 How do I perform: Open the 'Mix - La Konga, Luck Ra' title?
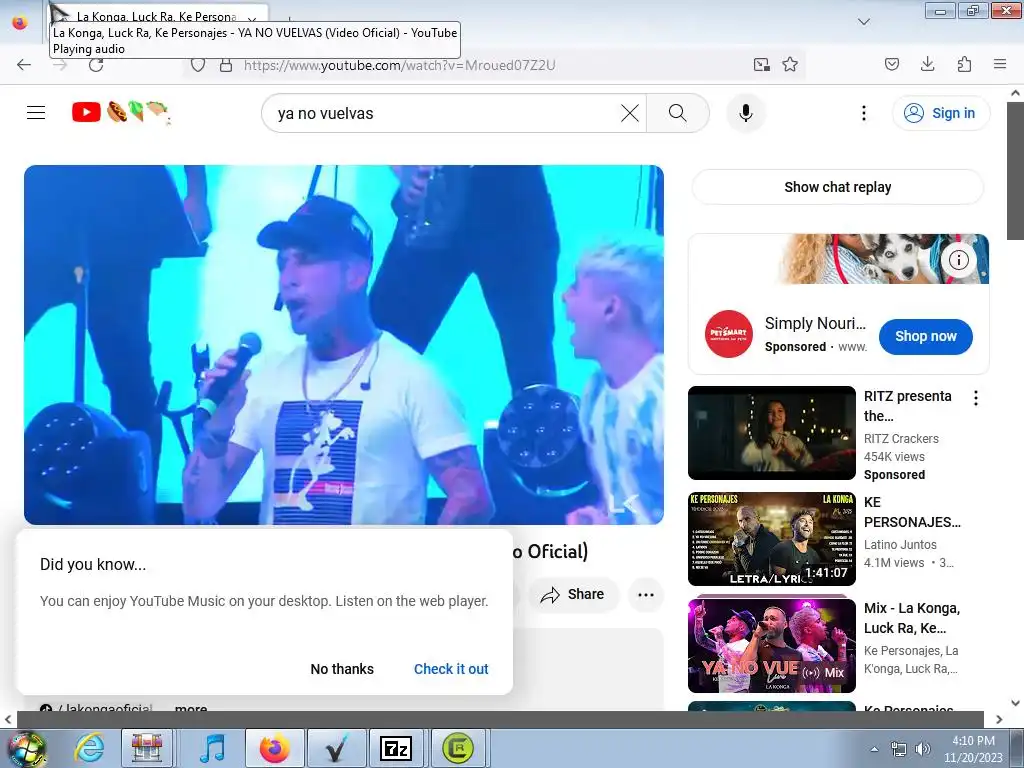tap(912, 618)
